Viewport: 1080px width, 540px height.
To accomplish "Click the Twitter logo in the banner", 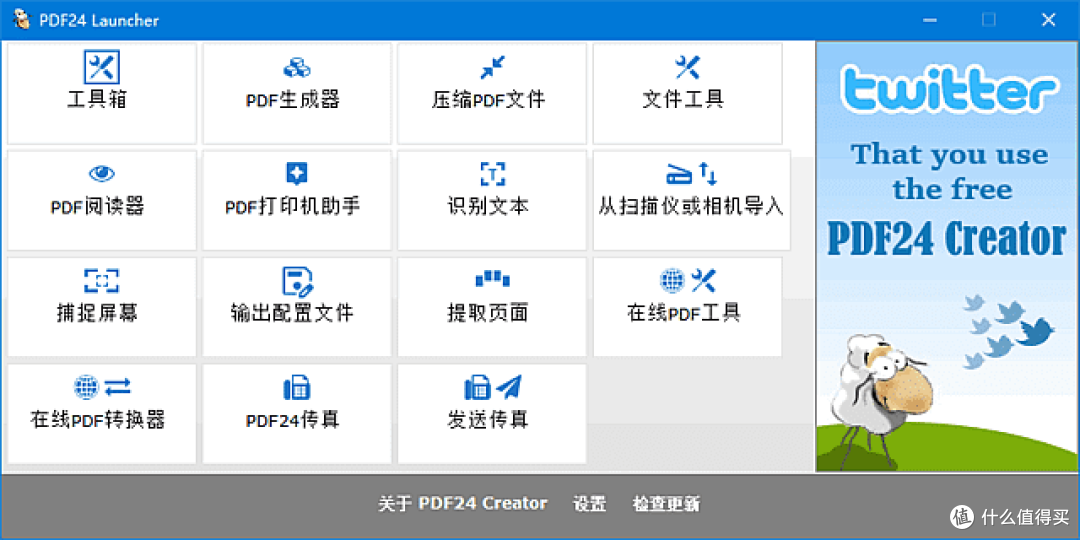I will pos(948,88).
